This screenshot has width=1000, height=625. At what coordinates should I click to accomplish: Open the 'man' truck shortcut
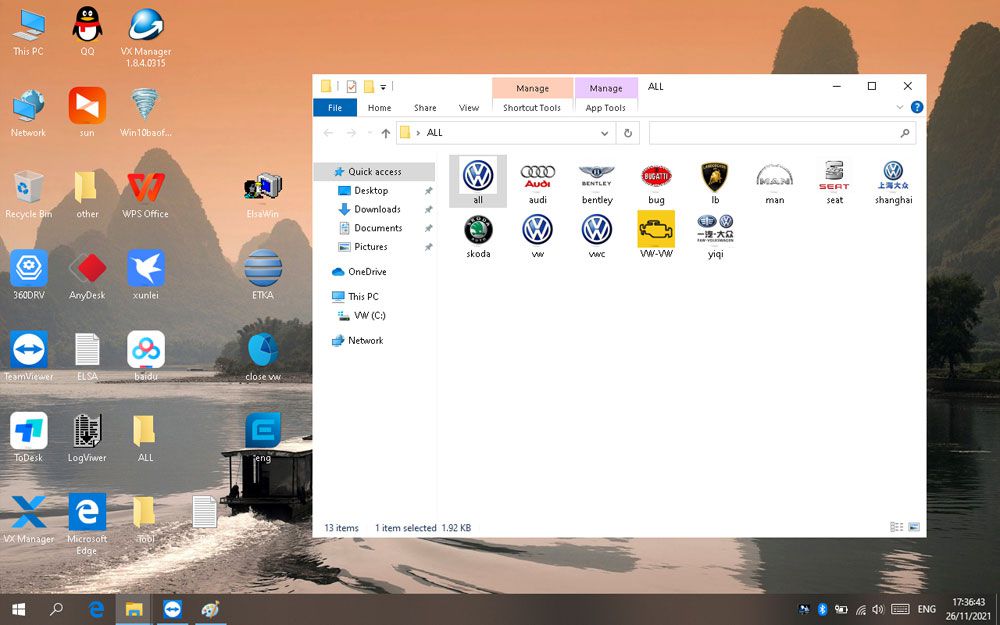(774, 181)
